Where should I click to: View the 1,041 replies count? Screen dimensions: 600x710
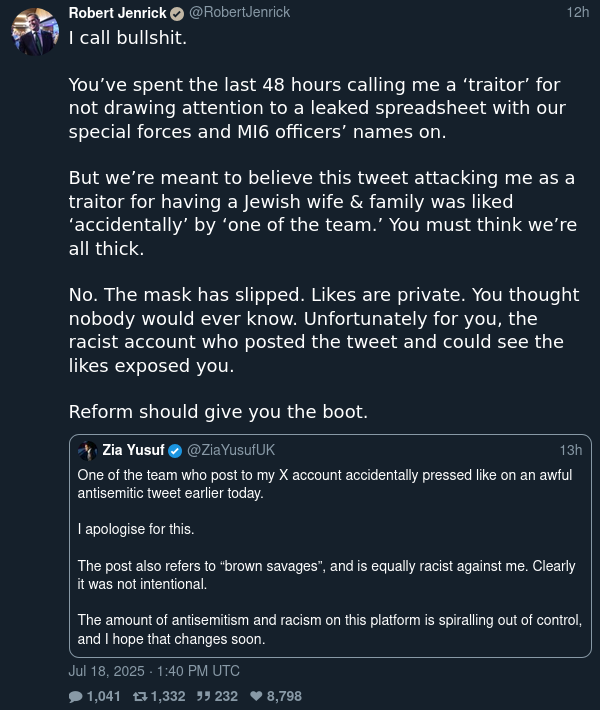[x=104, y=696]
